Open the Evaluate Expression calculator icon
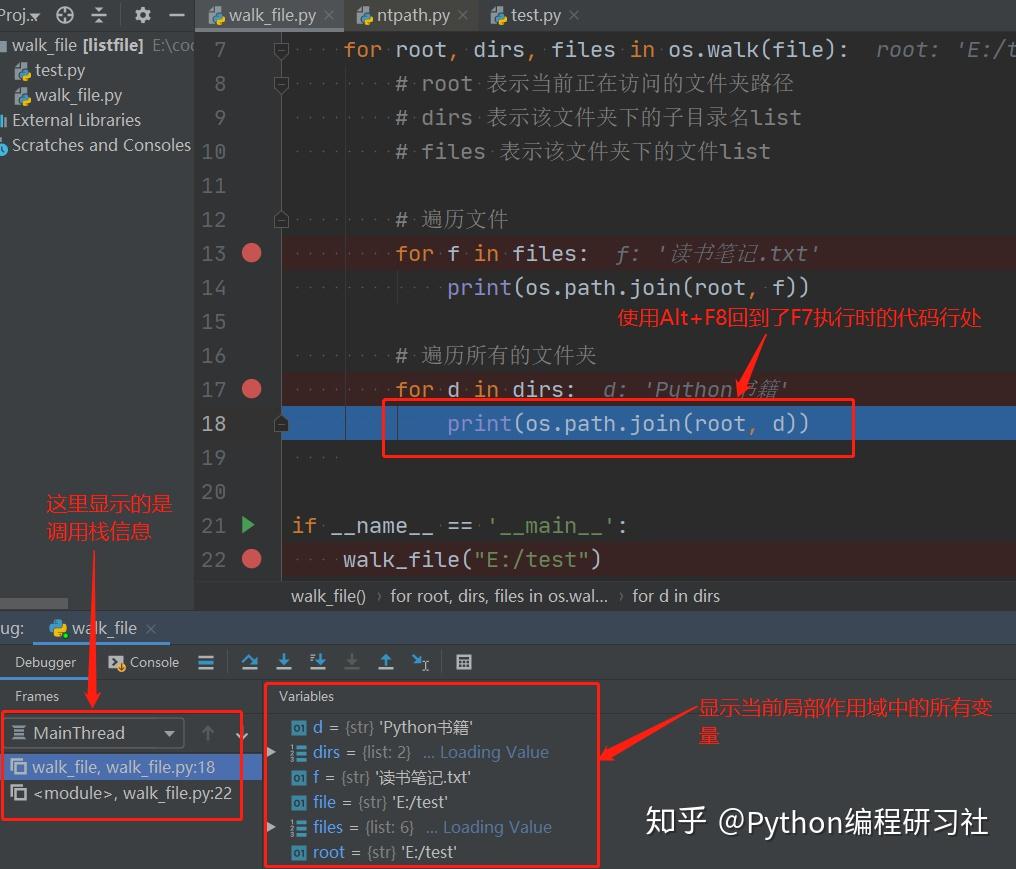Viewport: 1016px width, 869px height. [x=464, y=662]
